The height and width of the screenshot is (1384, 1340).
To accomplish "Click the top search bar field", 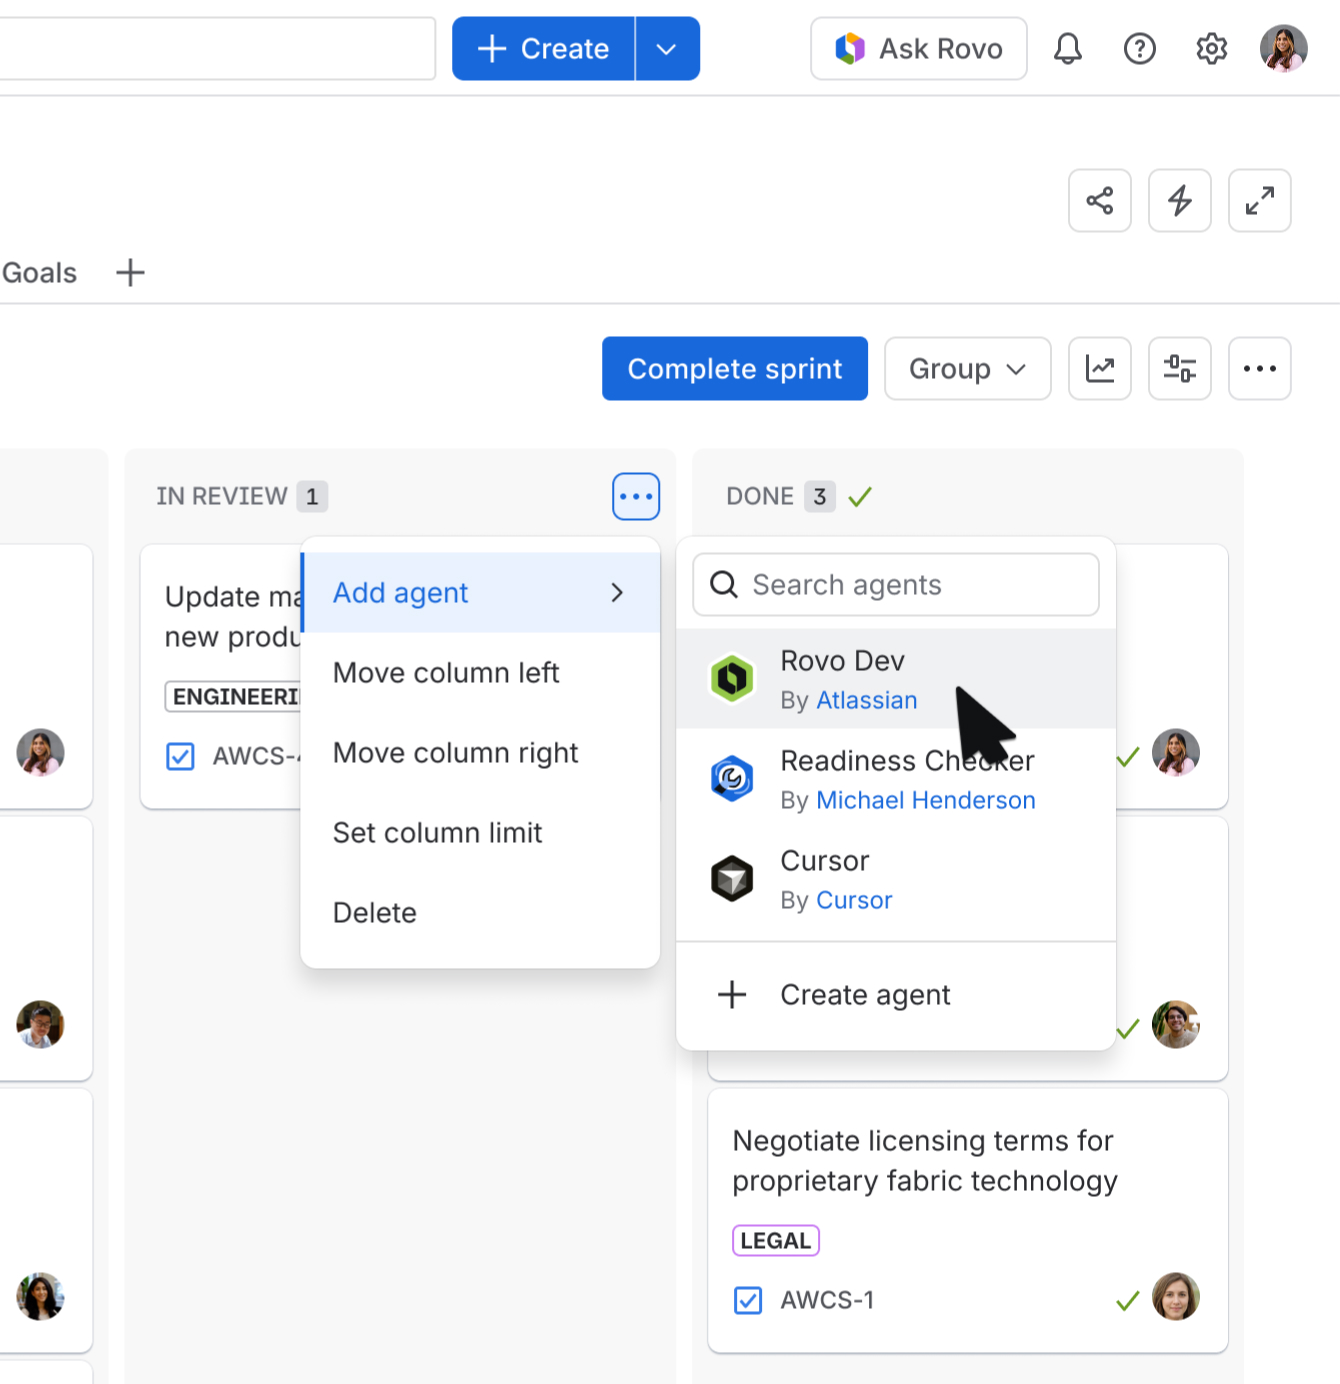I will click(217, 48).
